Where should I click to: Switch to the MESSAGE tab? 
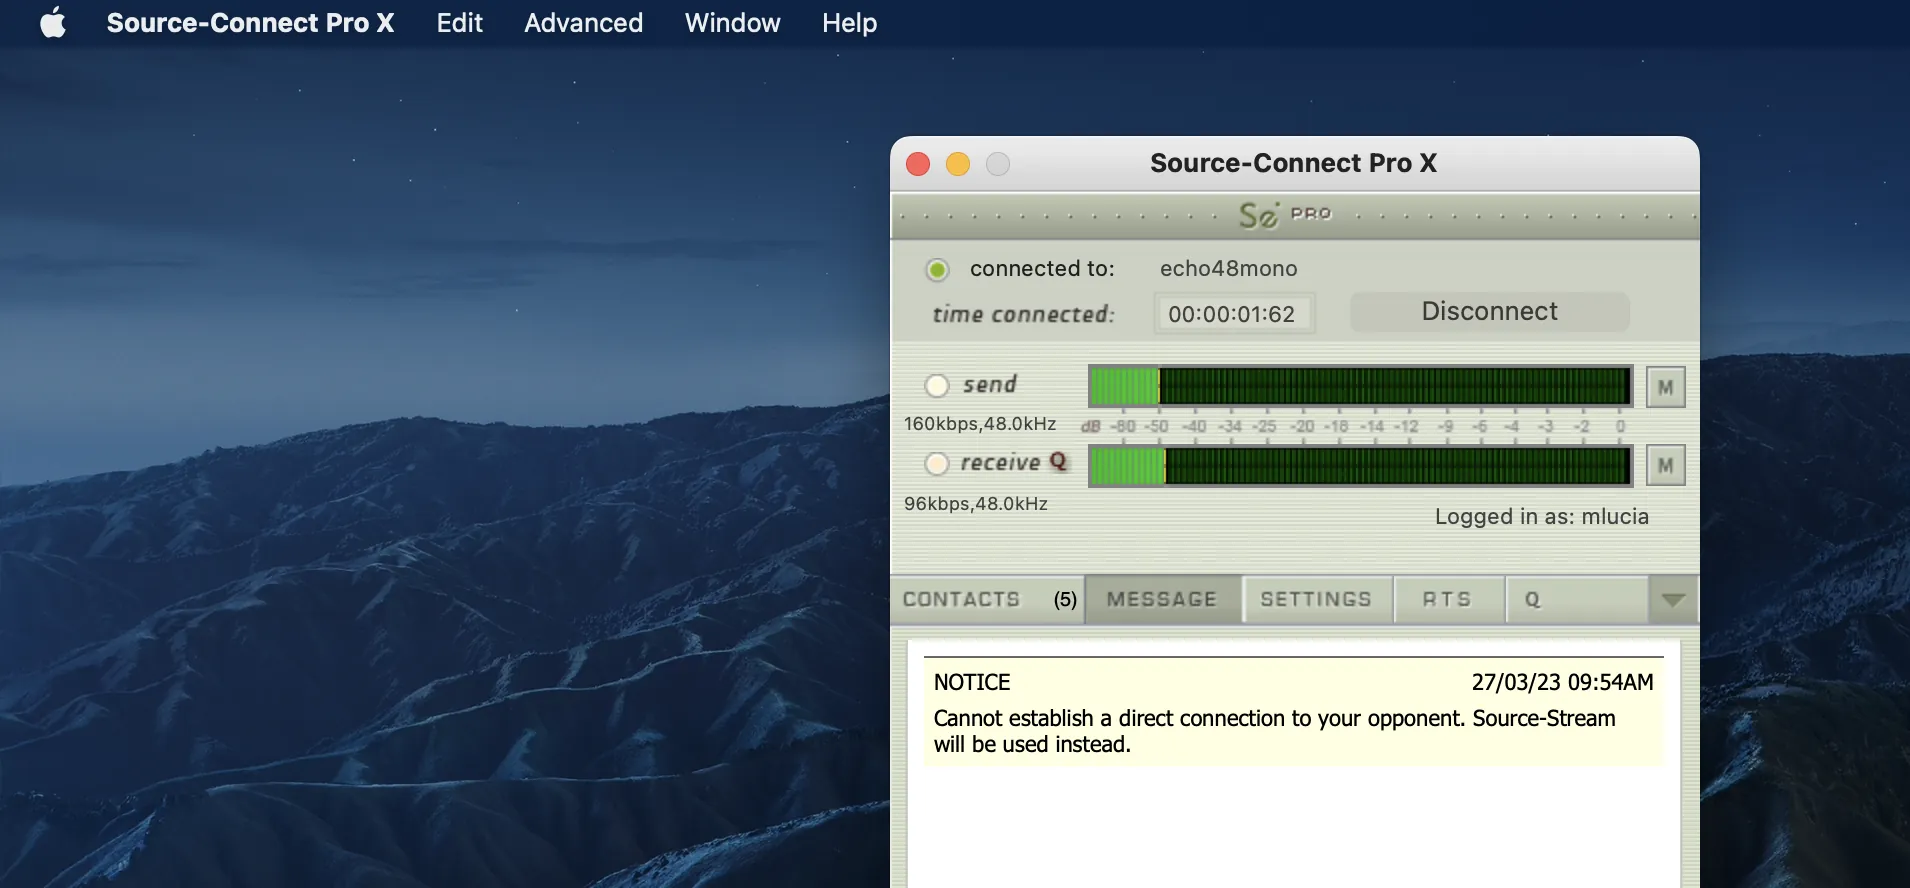coord(1162,599)
